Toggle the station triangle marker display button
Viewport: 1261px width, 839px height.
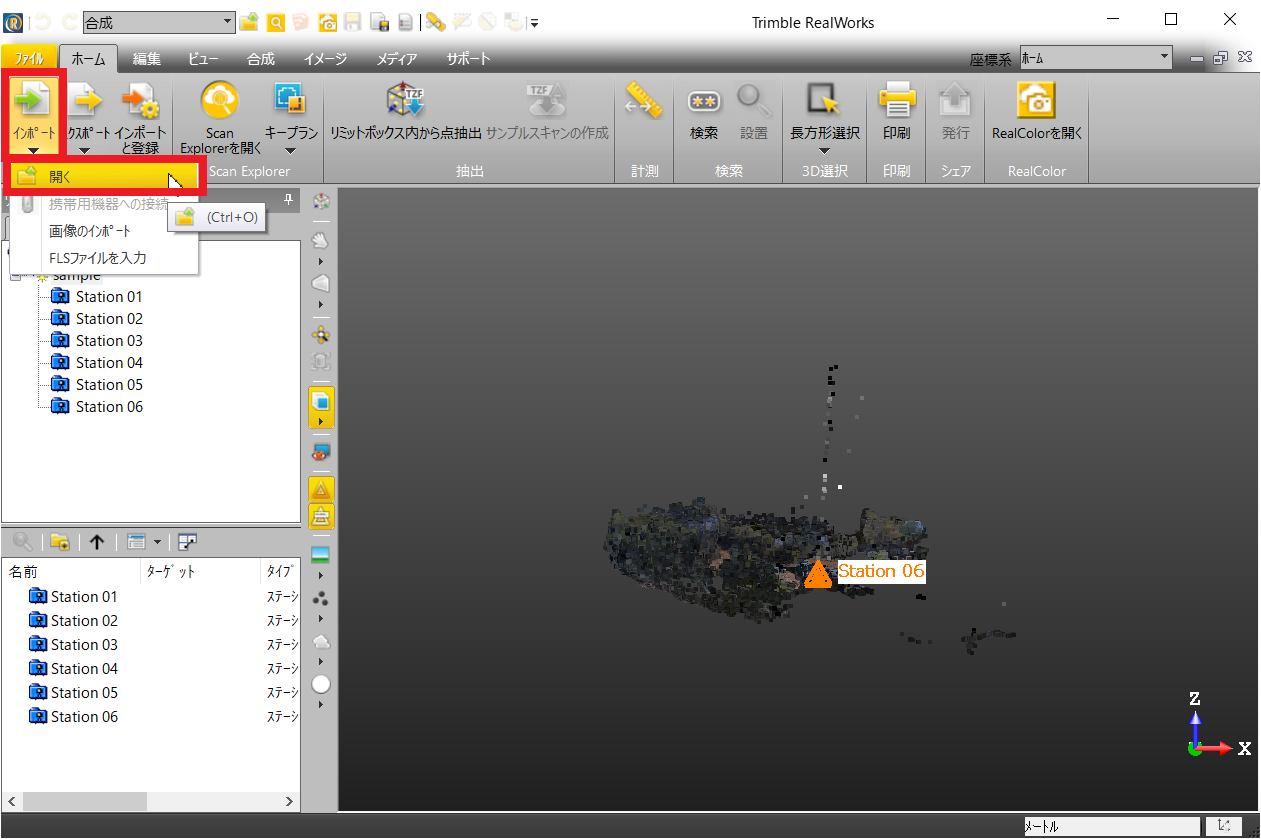tap(321, 490)
